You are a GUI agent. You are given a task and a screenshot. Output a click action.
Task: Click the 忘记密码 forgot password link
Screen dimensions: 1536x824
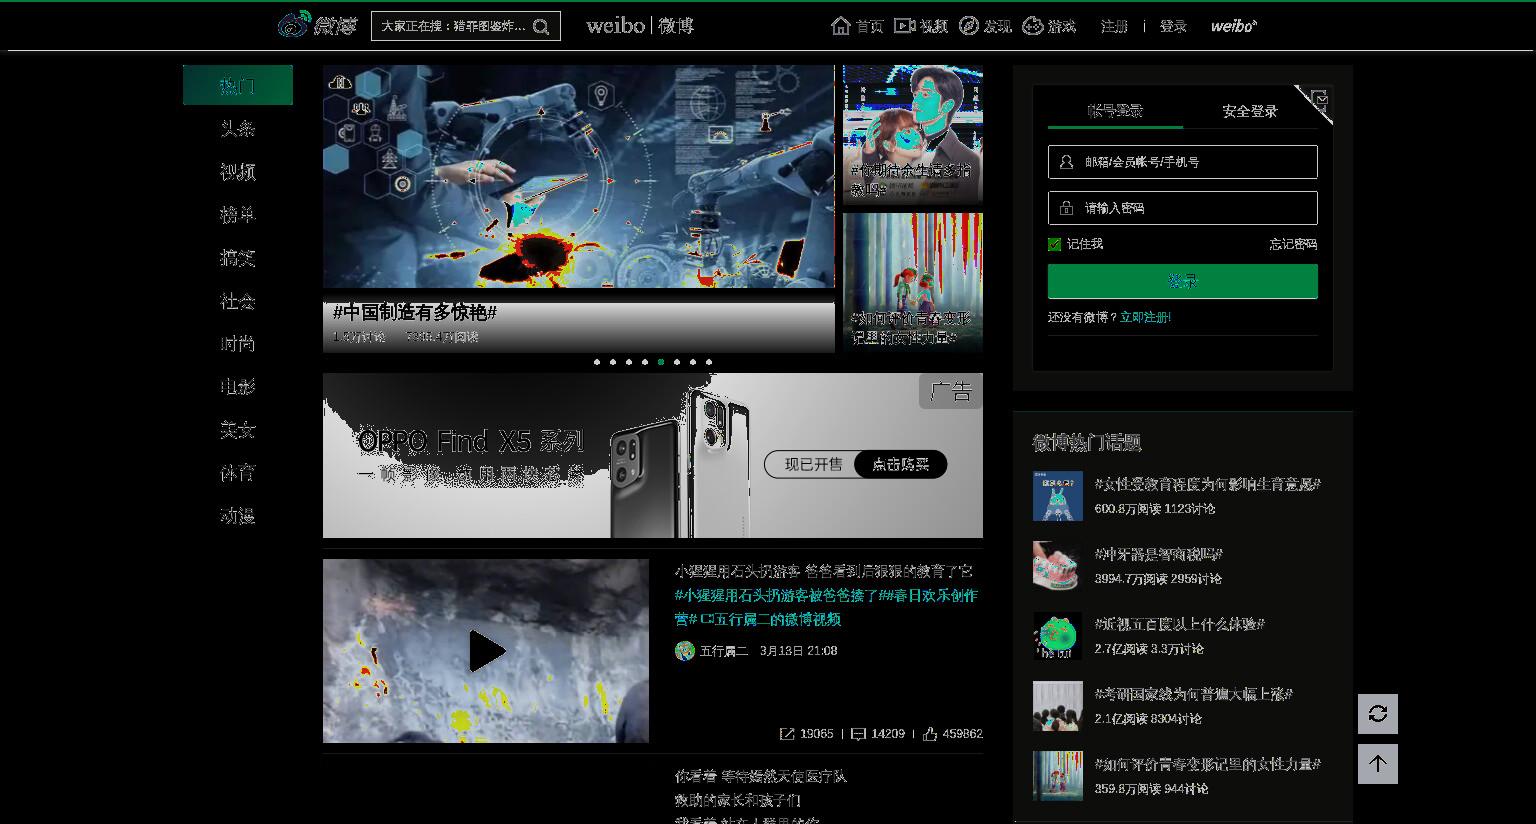pyautogui.click(x=1293, y=244)
